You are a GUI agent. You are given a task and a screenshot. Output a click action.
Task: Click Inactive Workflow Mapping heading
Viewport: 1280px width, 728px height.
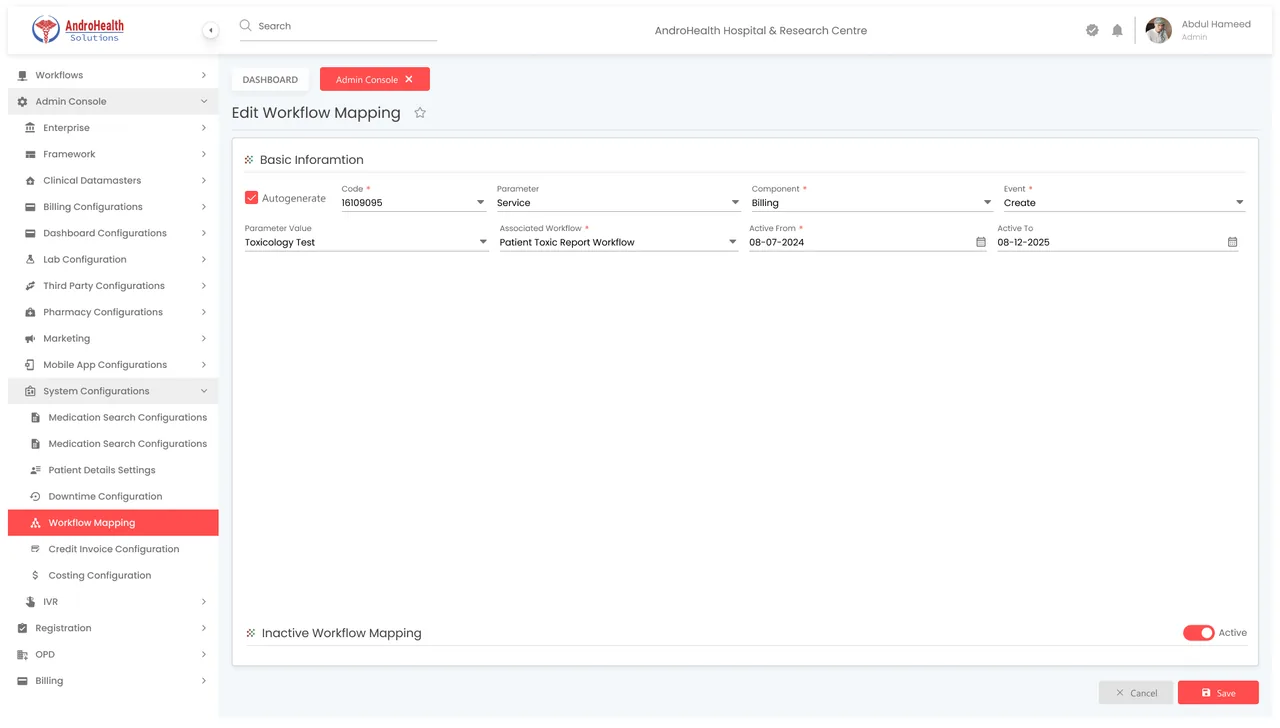341,633
